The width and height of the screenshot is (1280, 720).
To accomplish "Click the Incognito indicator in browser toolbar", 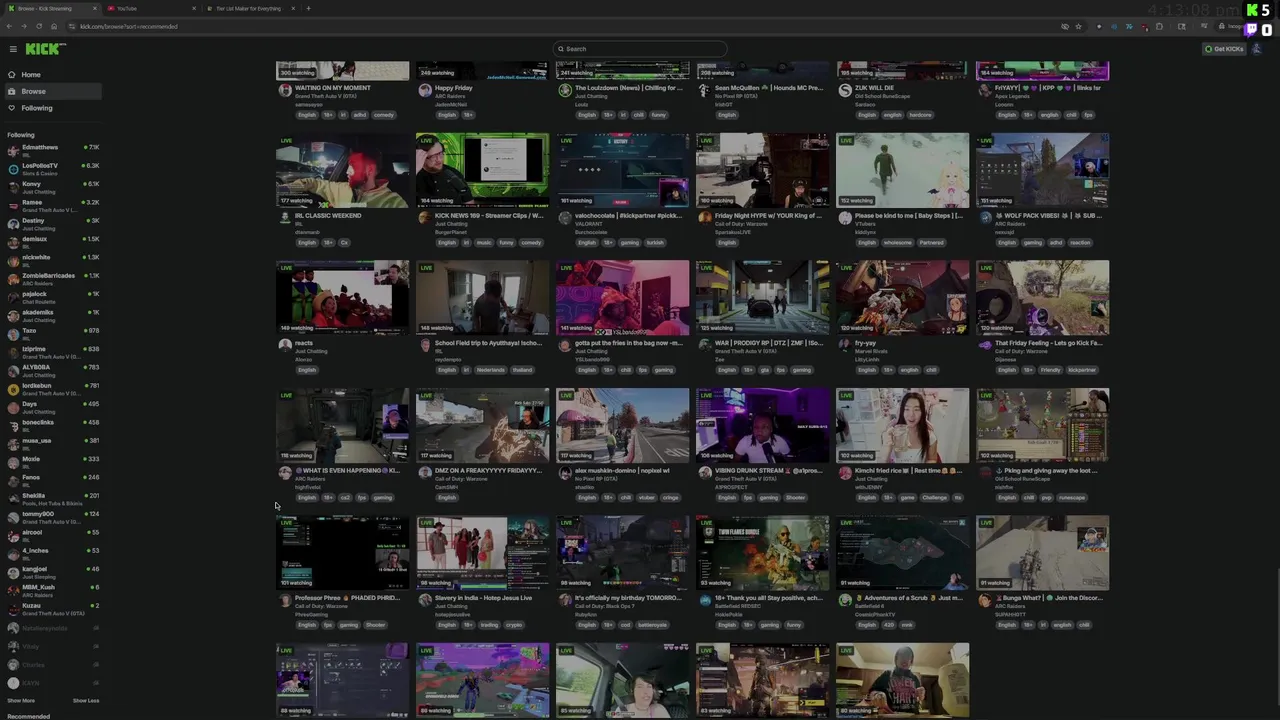I will point(1232,26).
